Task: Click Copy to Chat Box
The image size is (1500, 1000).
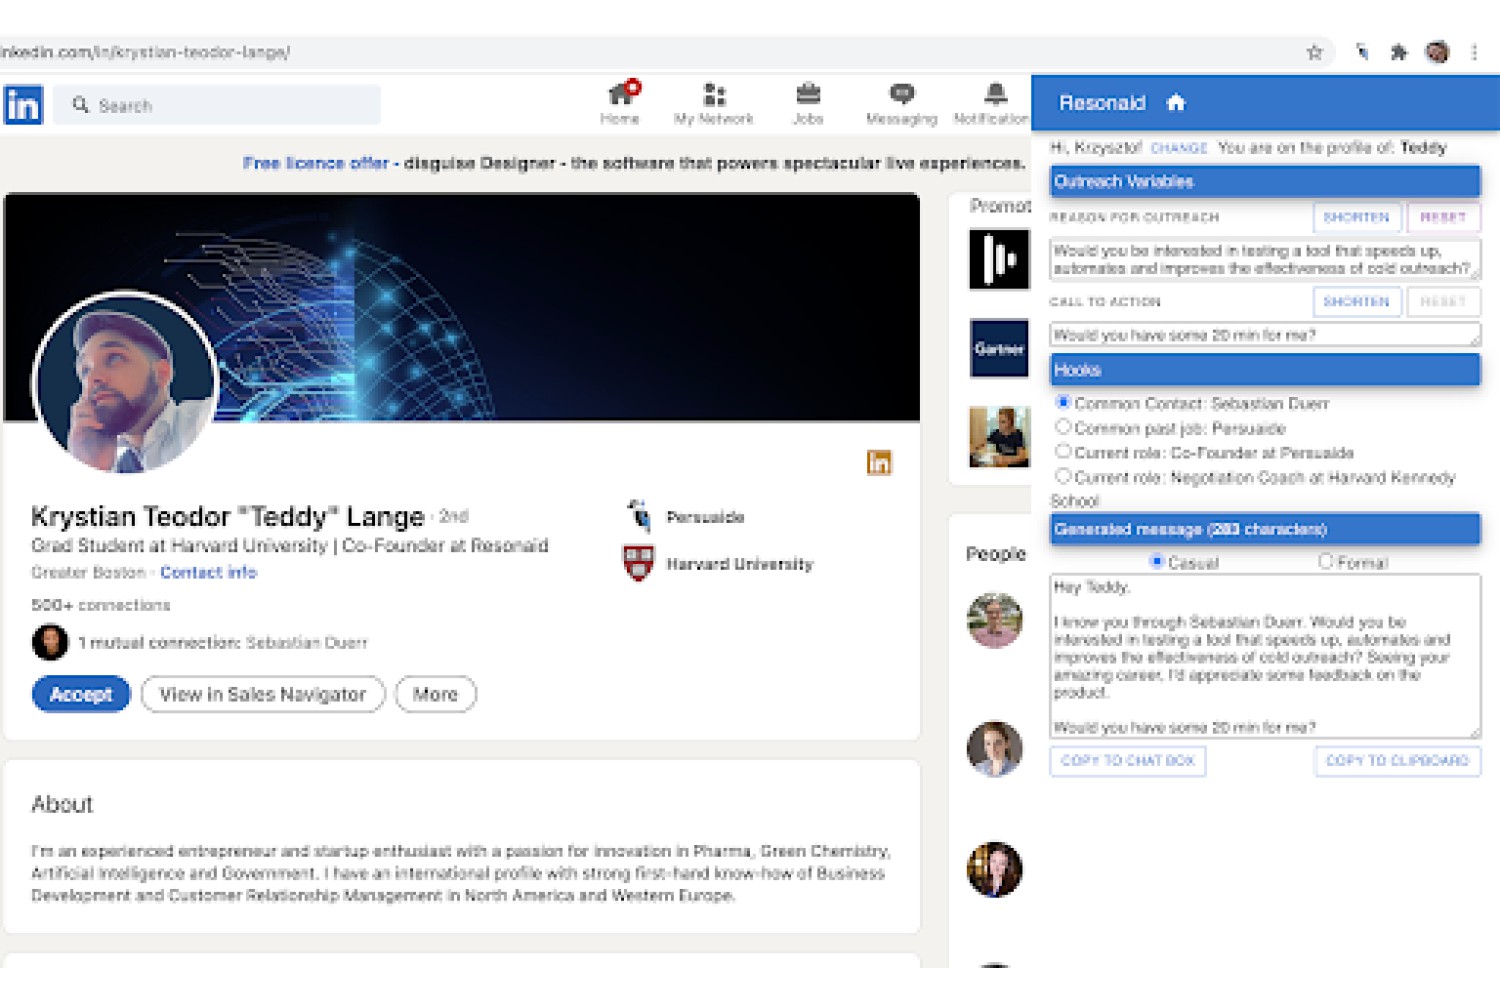Action: tap(1128, 761)
